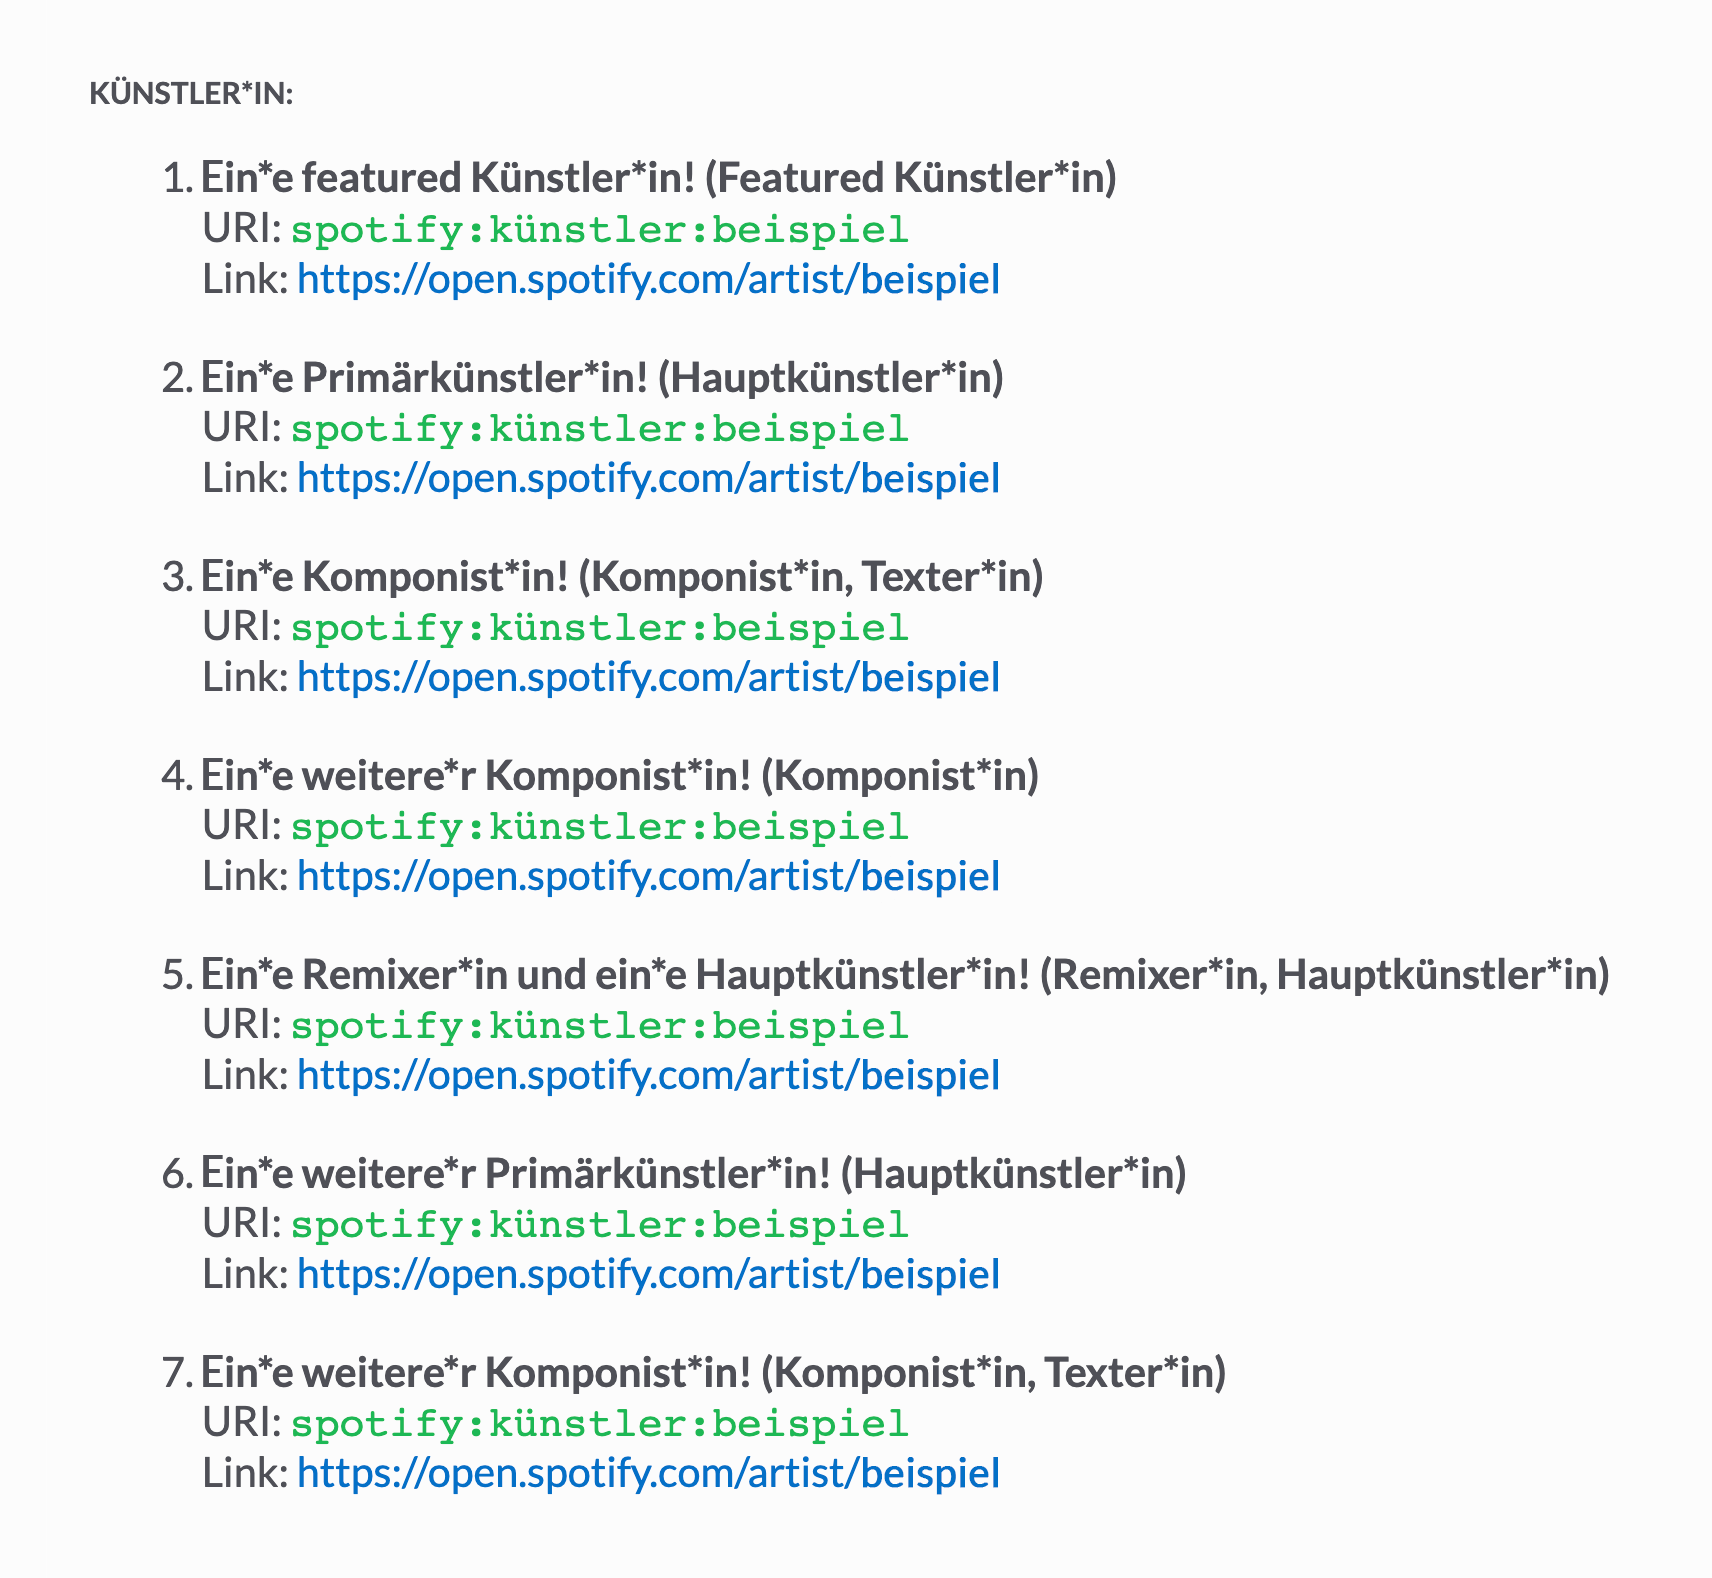The image size is (1712, 1578).
Task: Click the 'Ein*e Primärkünstler*in!' title
Action: pos(425,378)
